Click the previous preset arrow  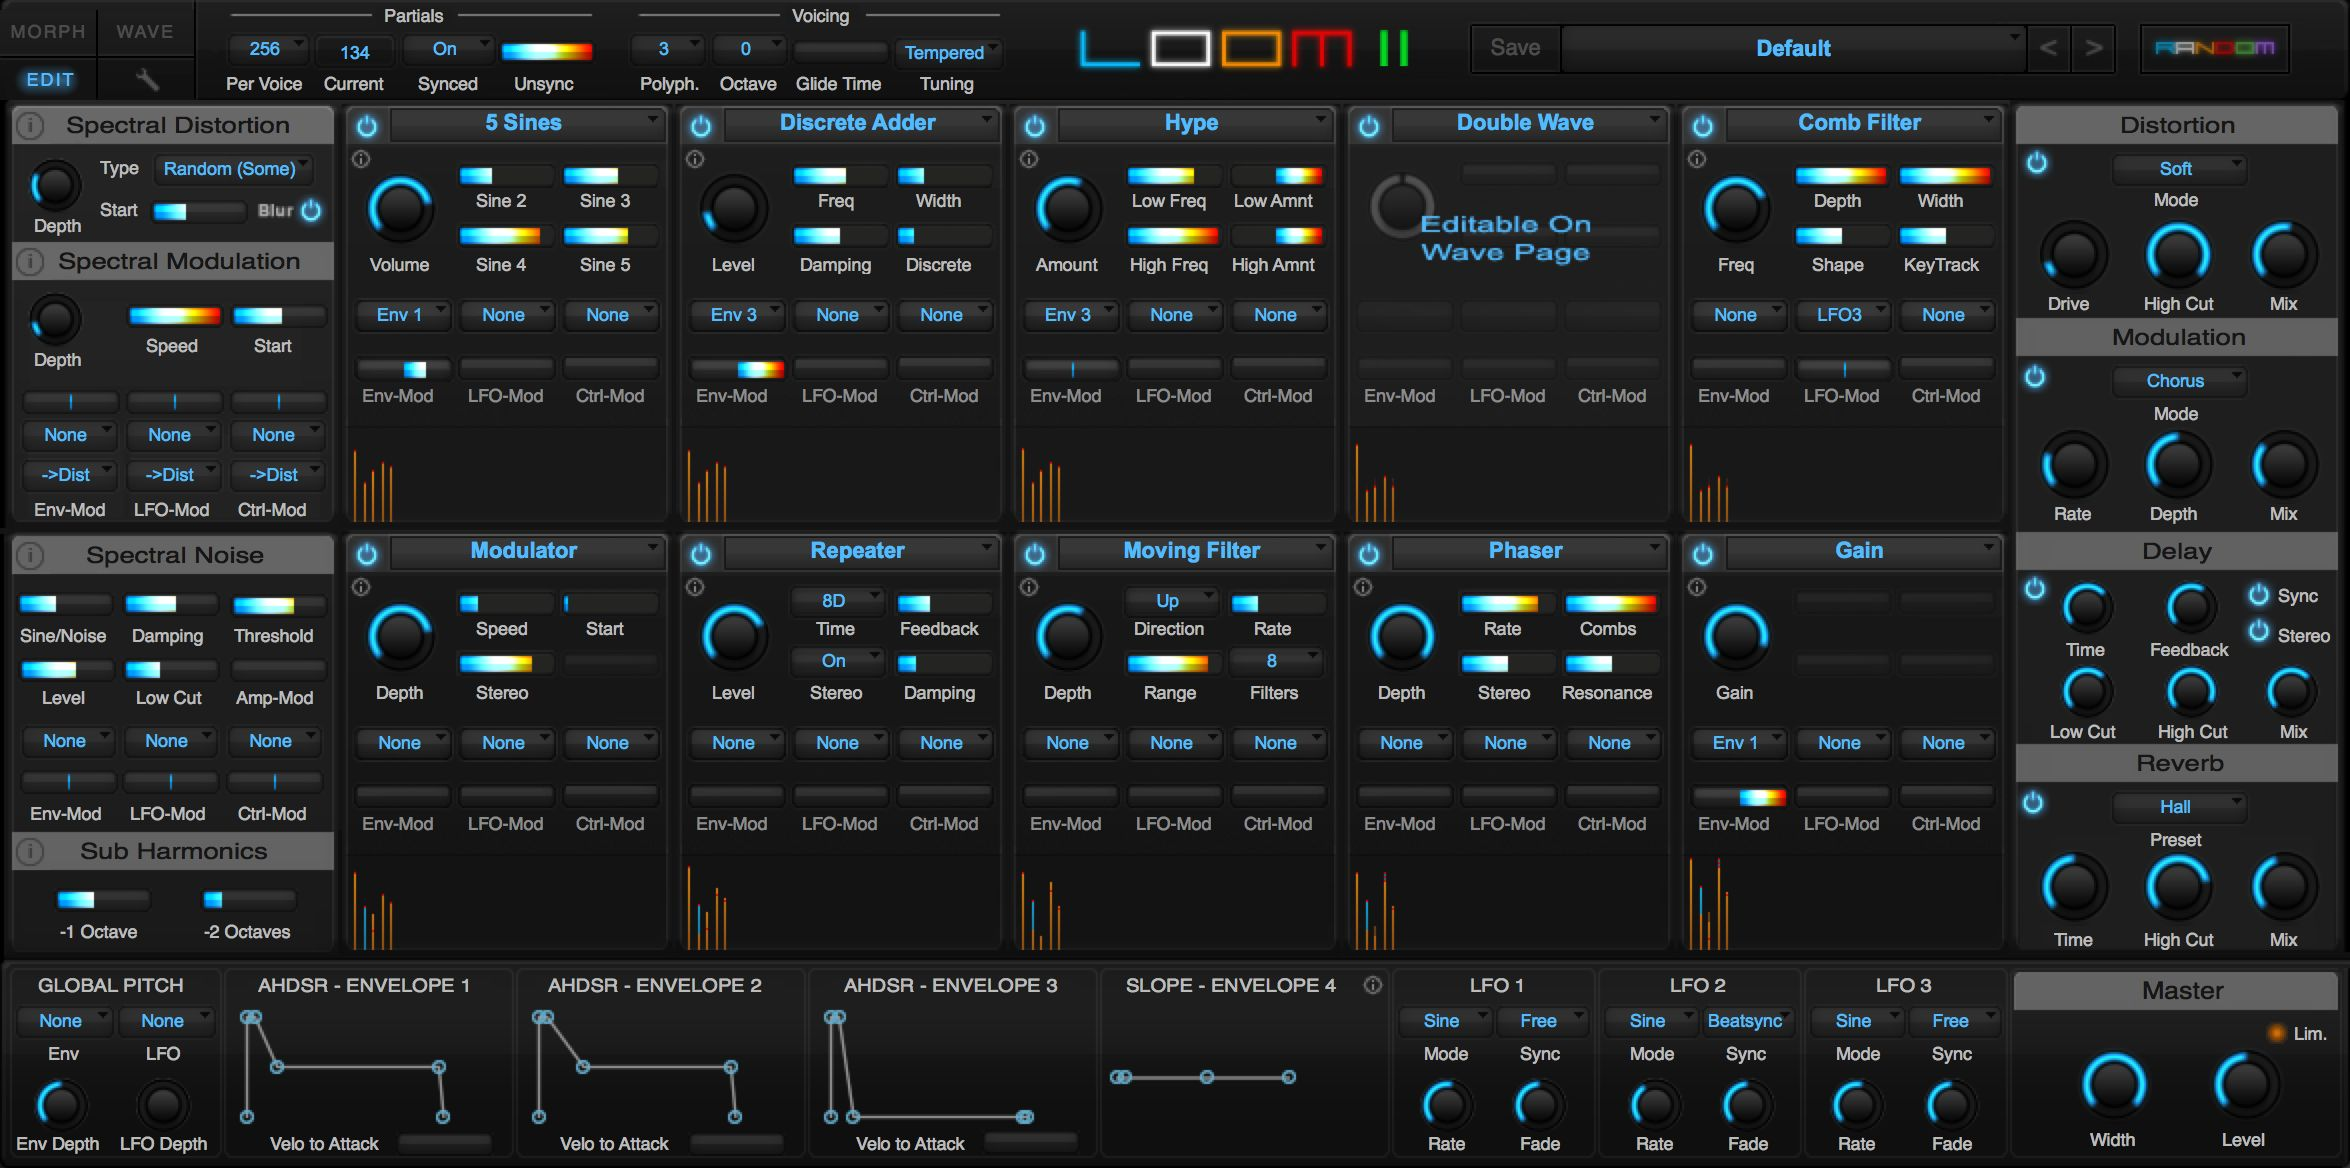(2049, 48)
